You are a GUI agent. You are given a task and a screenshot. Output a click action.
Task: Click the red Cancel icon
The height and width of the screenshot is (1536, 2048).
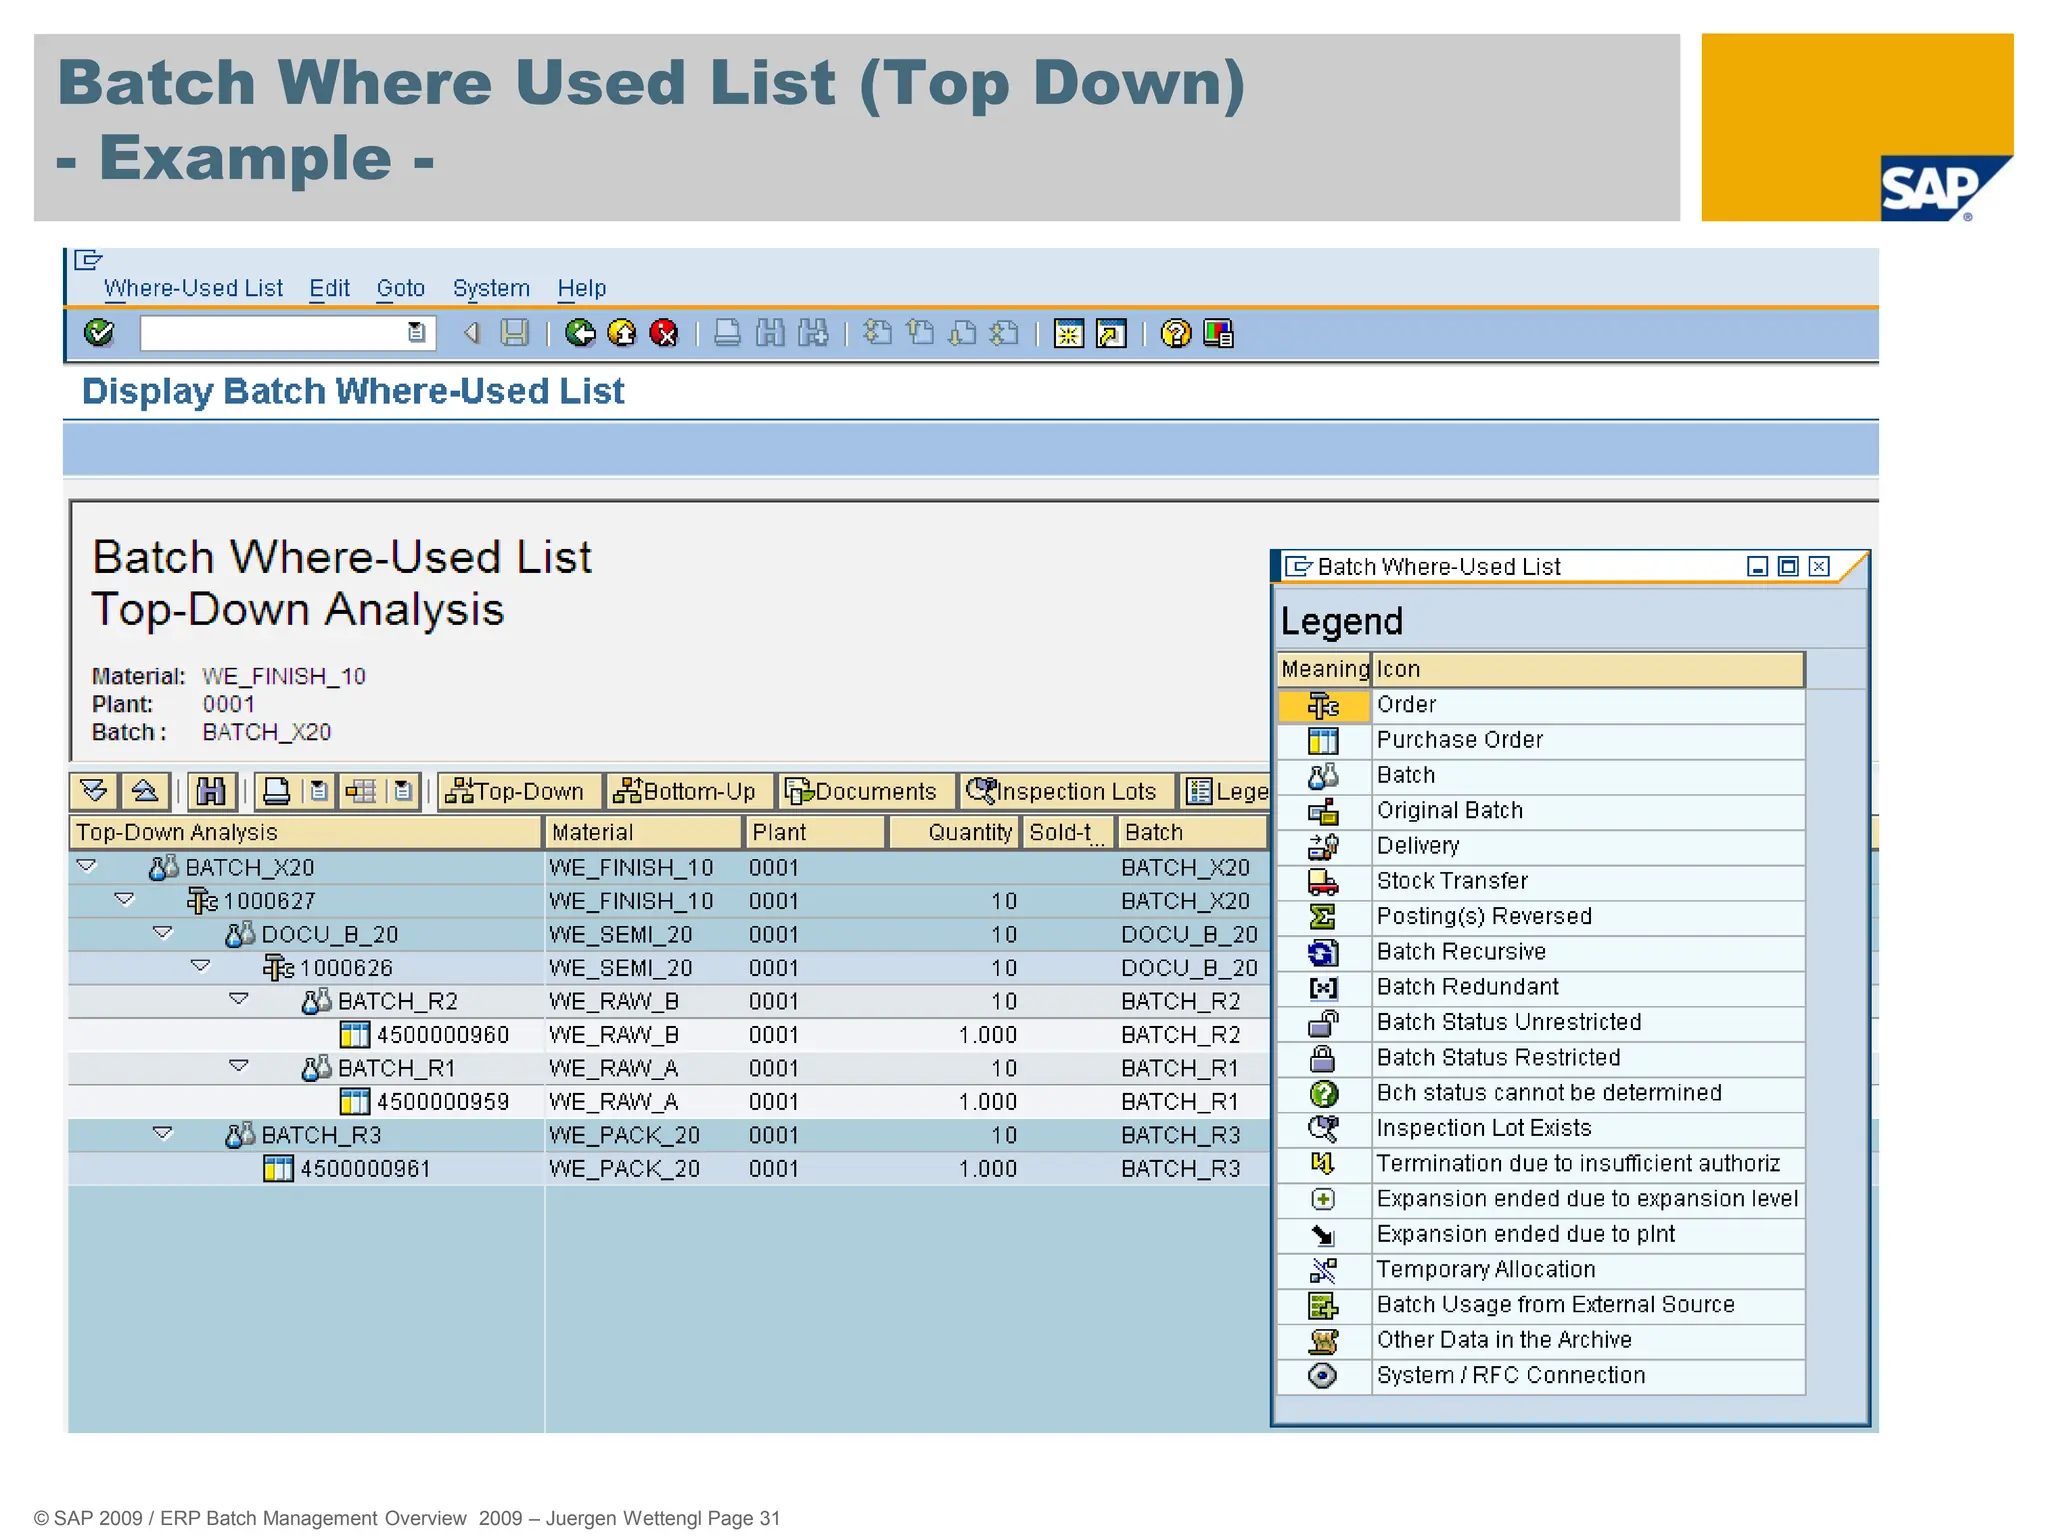click(x=664, y=332)
